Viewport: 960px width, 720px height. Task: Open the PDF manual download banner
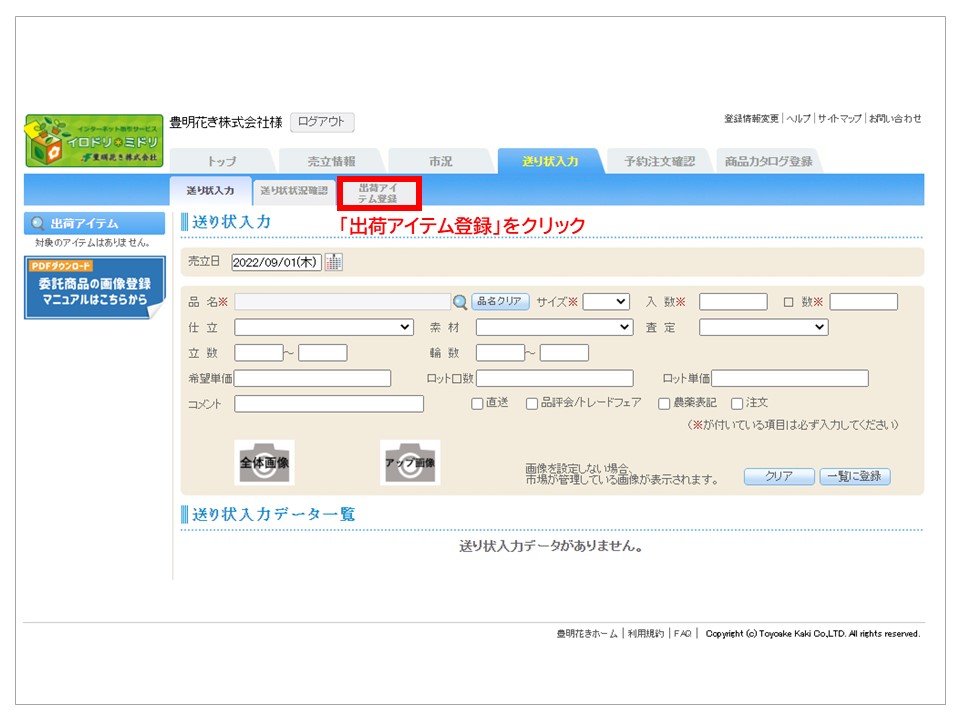pos(94,288)
